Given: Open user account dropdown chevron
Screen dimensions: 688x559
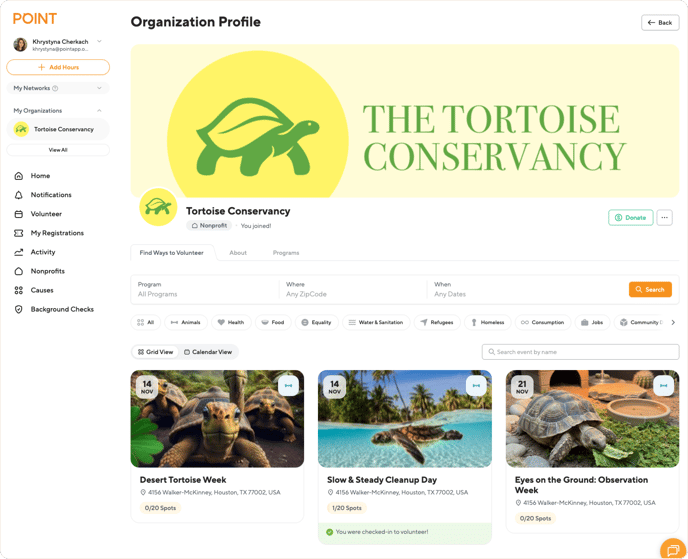Looking at the screenshot, I should pyautogui.click(x=99, y=42).
